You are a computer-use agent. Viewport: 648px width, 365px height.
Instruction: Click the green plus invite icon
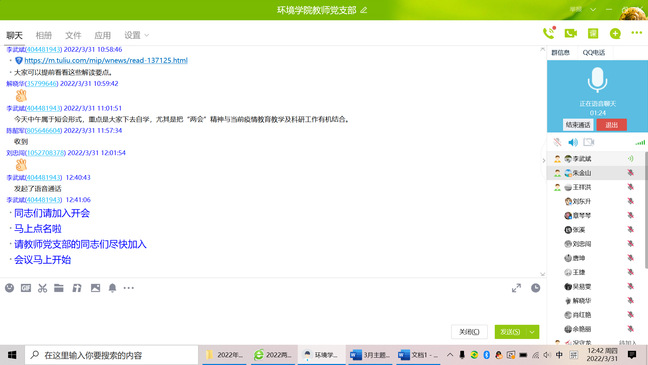coord(615,33)
